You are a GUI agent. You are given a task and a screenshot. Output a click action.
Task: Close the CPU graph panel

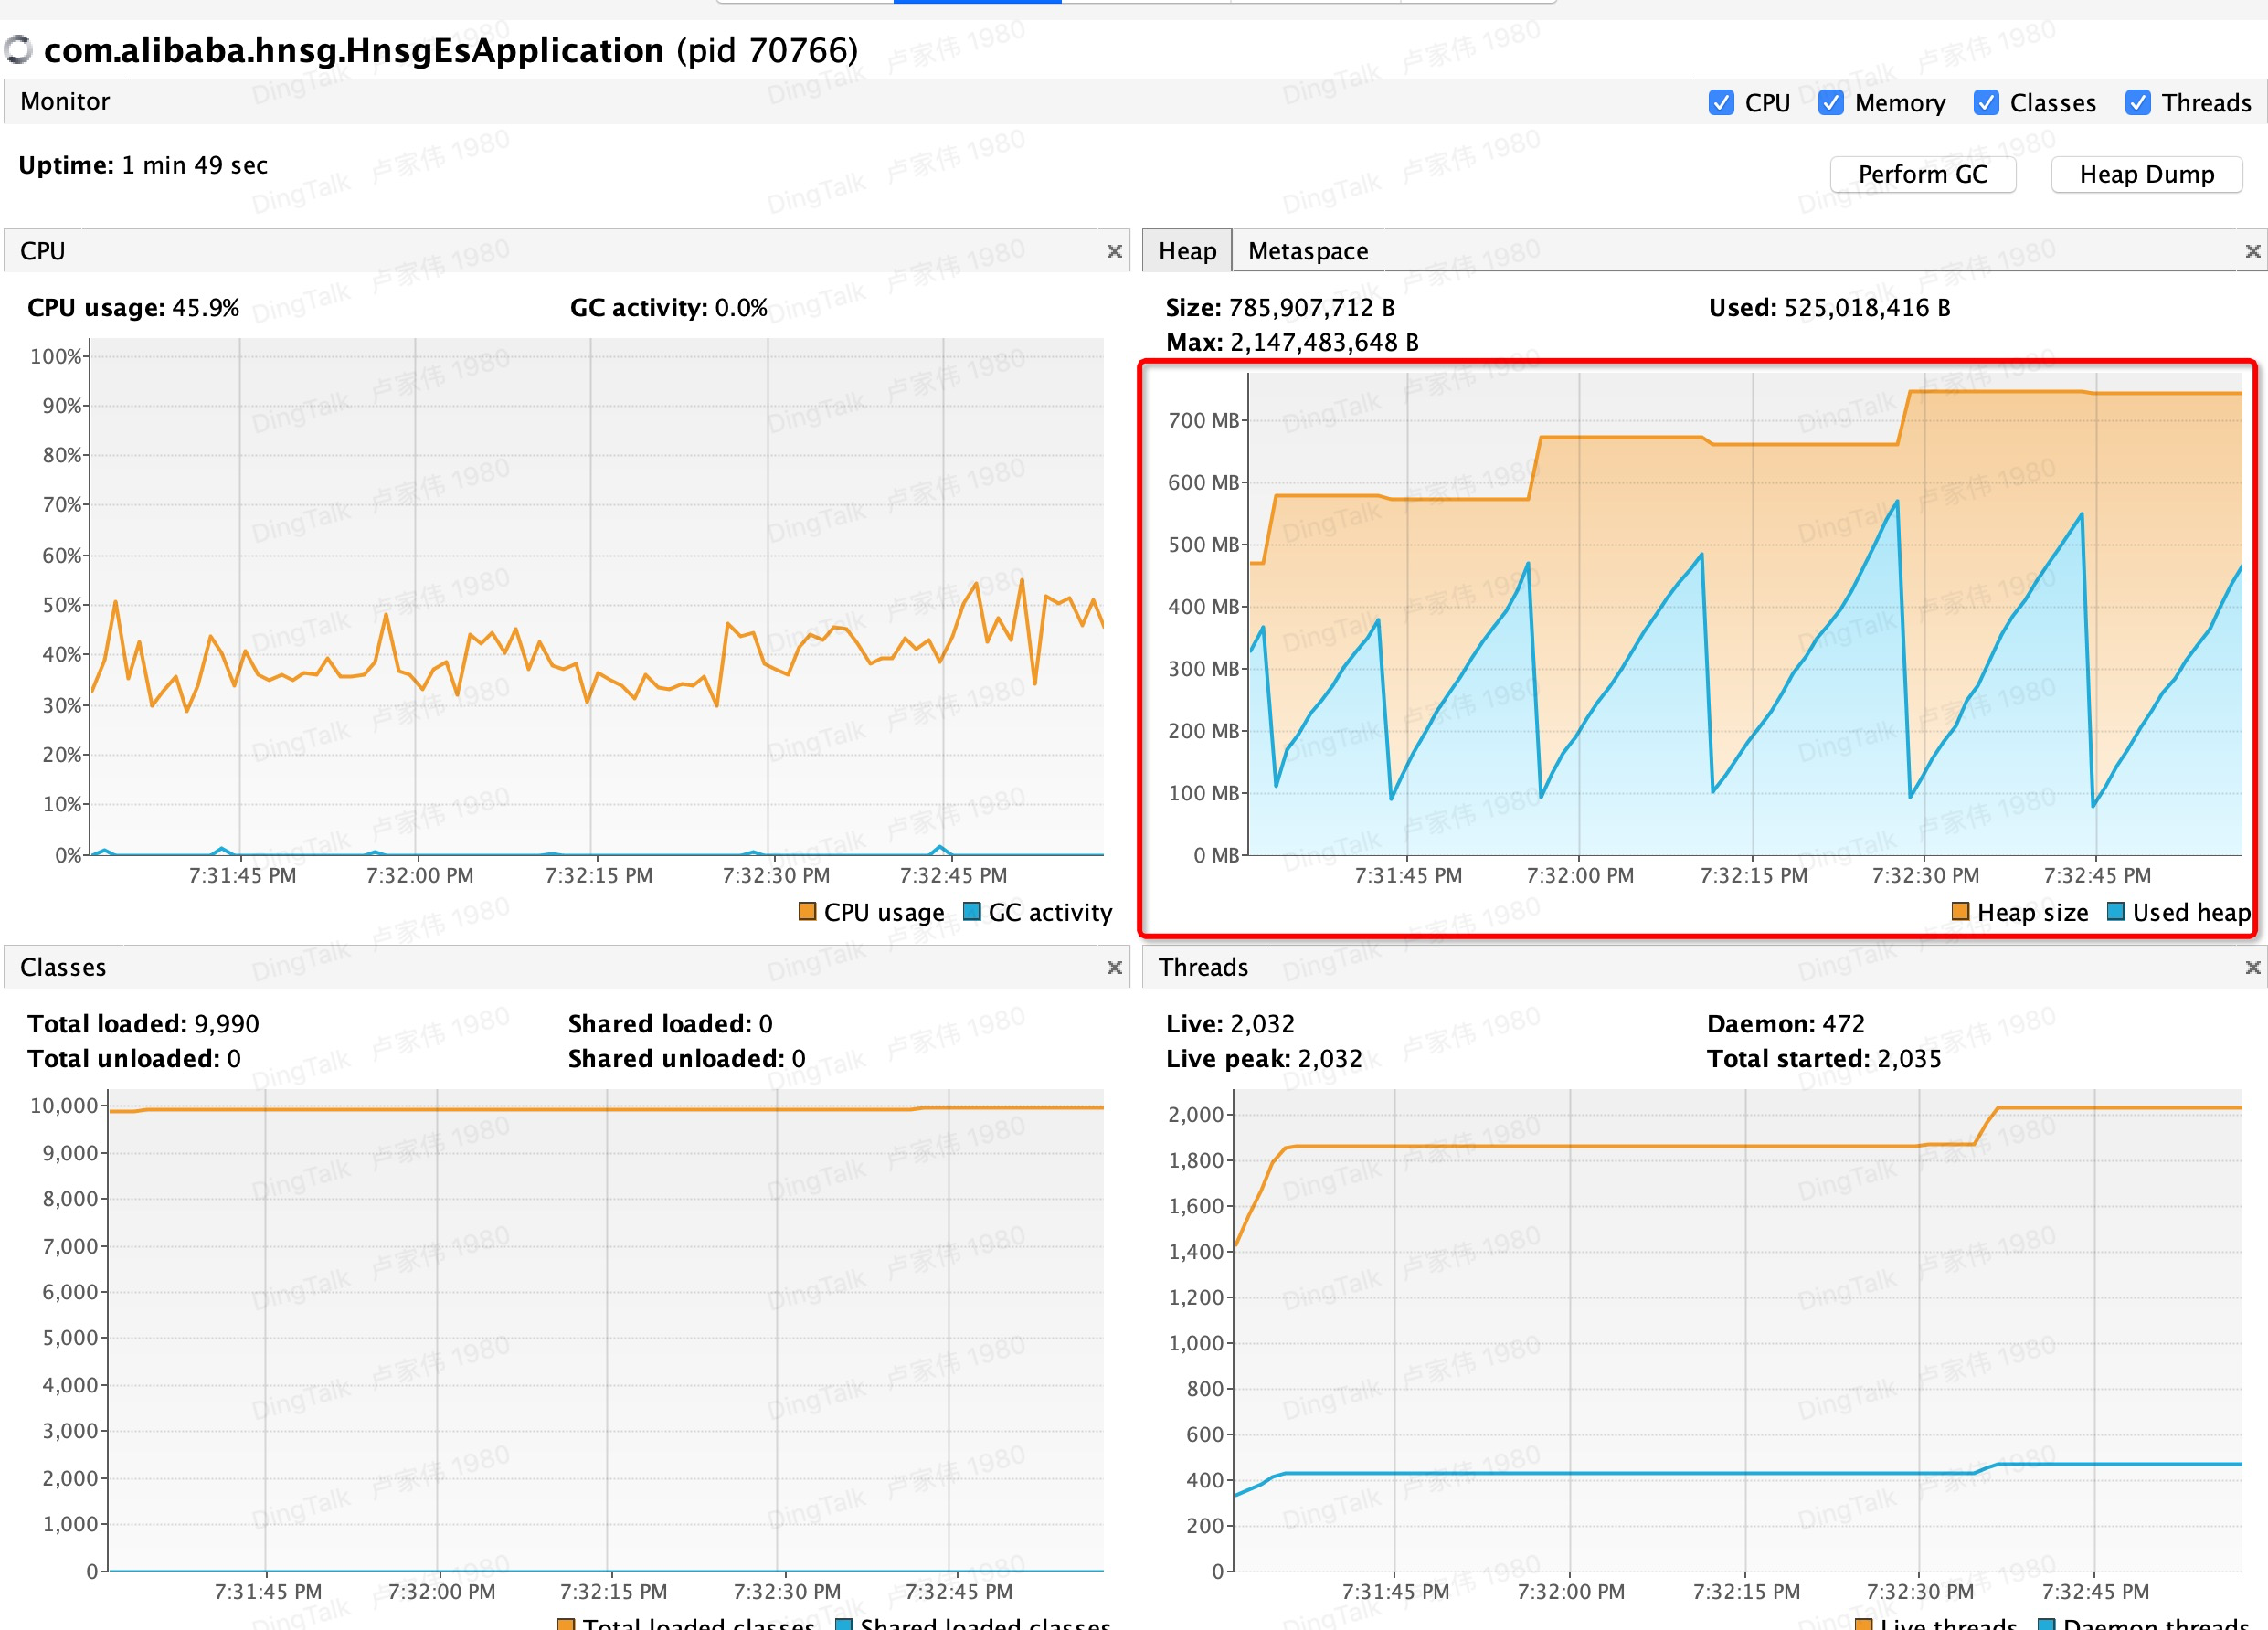pyautogui.click(x=1114, y=251)
